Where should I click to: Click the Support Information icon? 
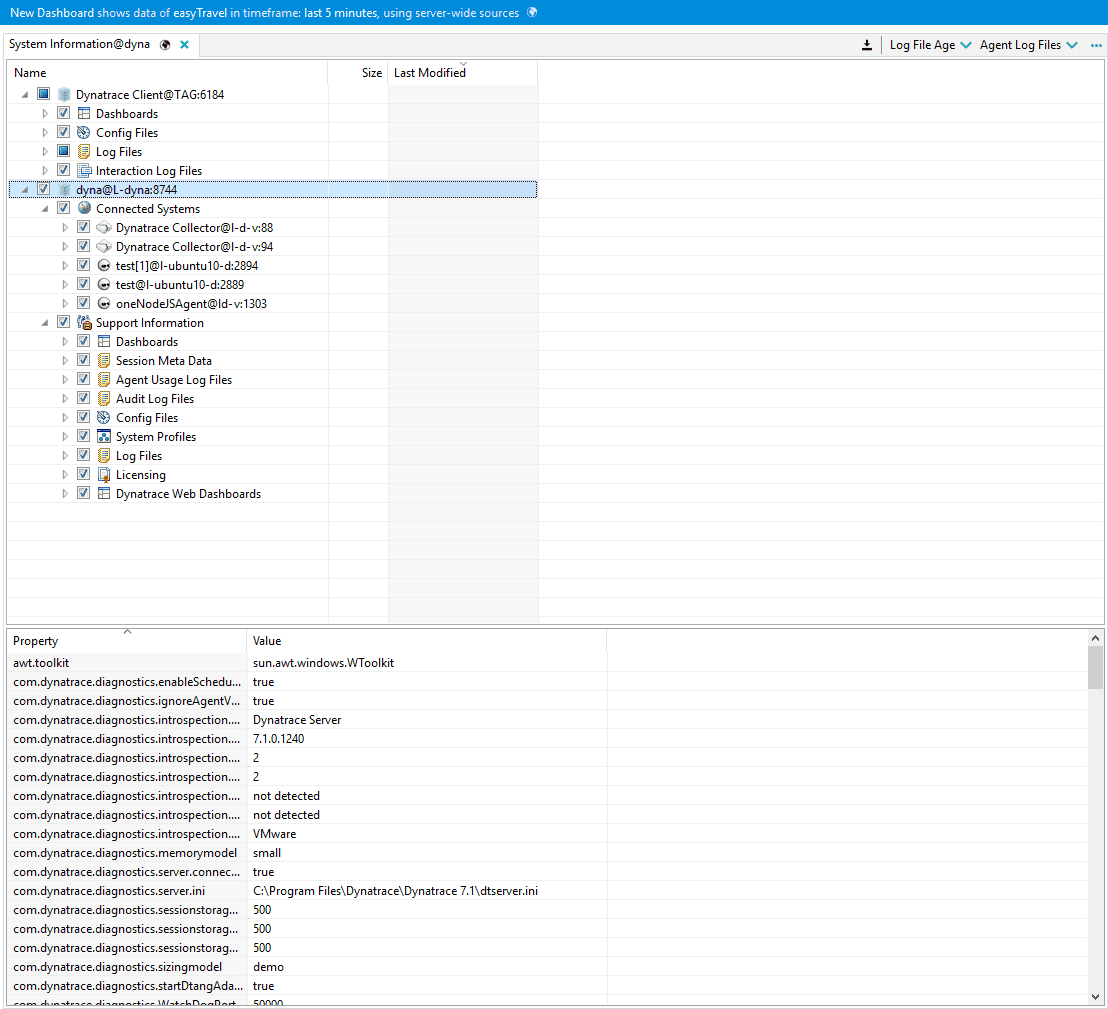tap(84, 323)
